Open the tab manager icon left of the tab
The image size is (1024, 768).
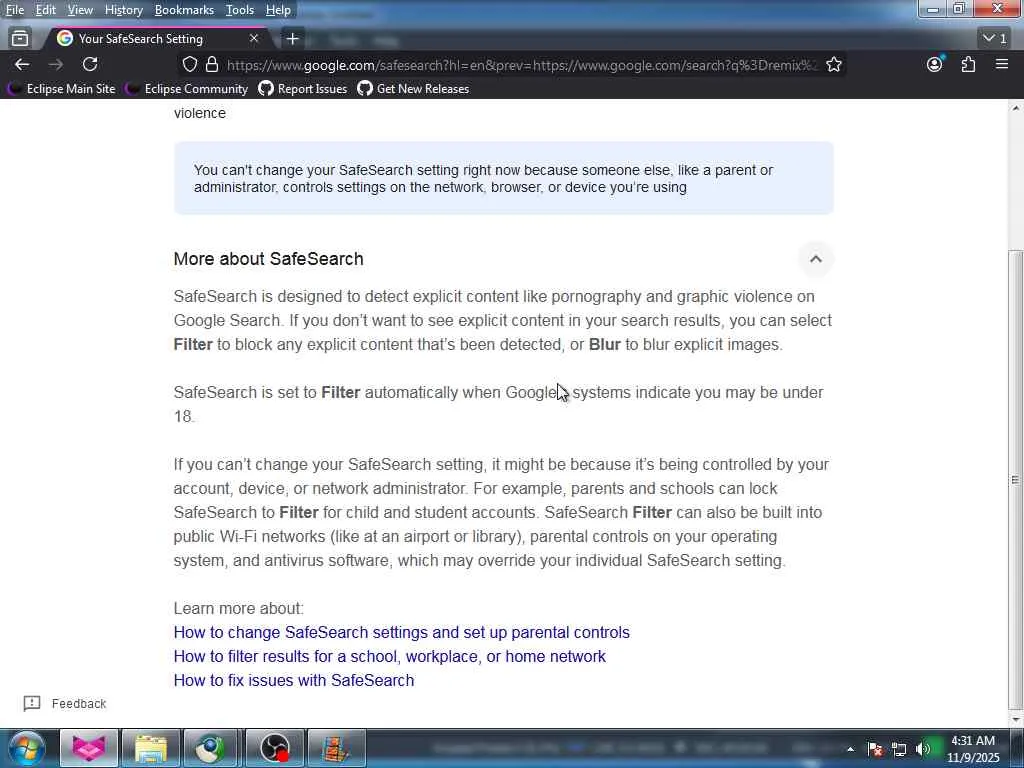click(20, 39)
